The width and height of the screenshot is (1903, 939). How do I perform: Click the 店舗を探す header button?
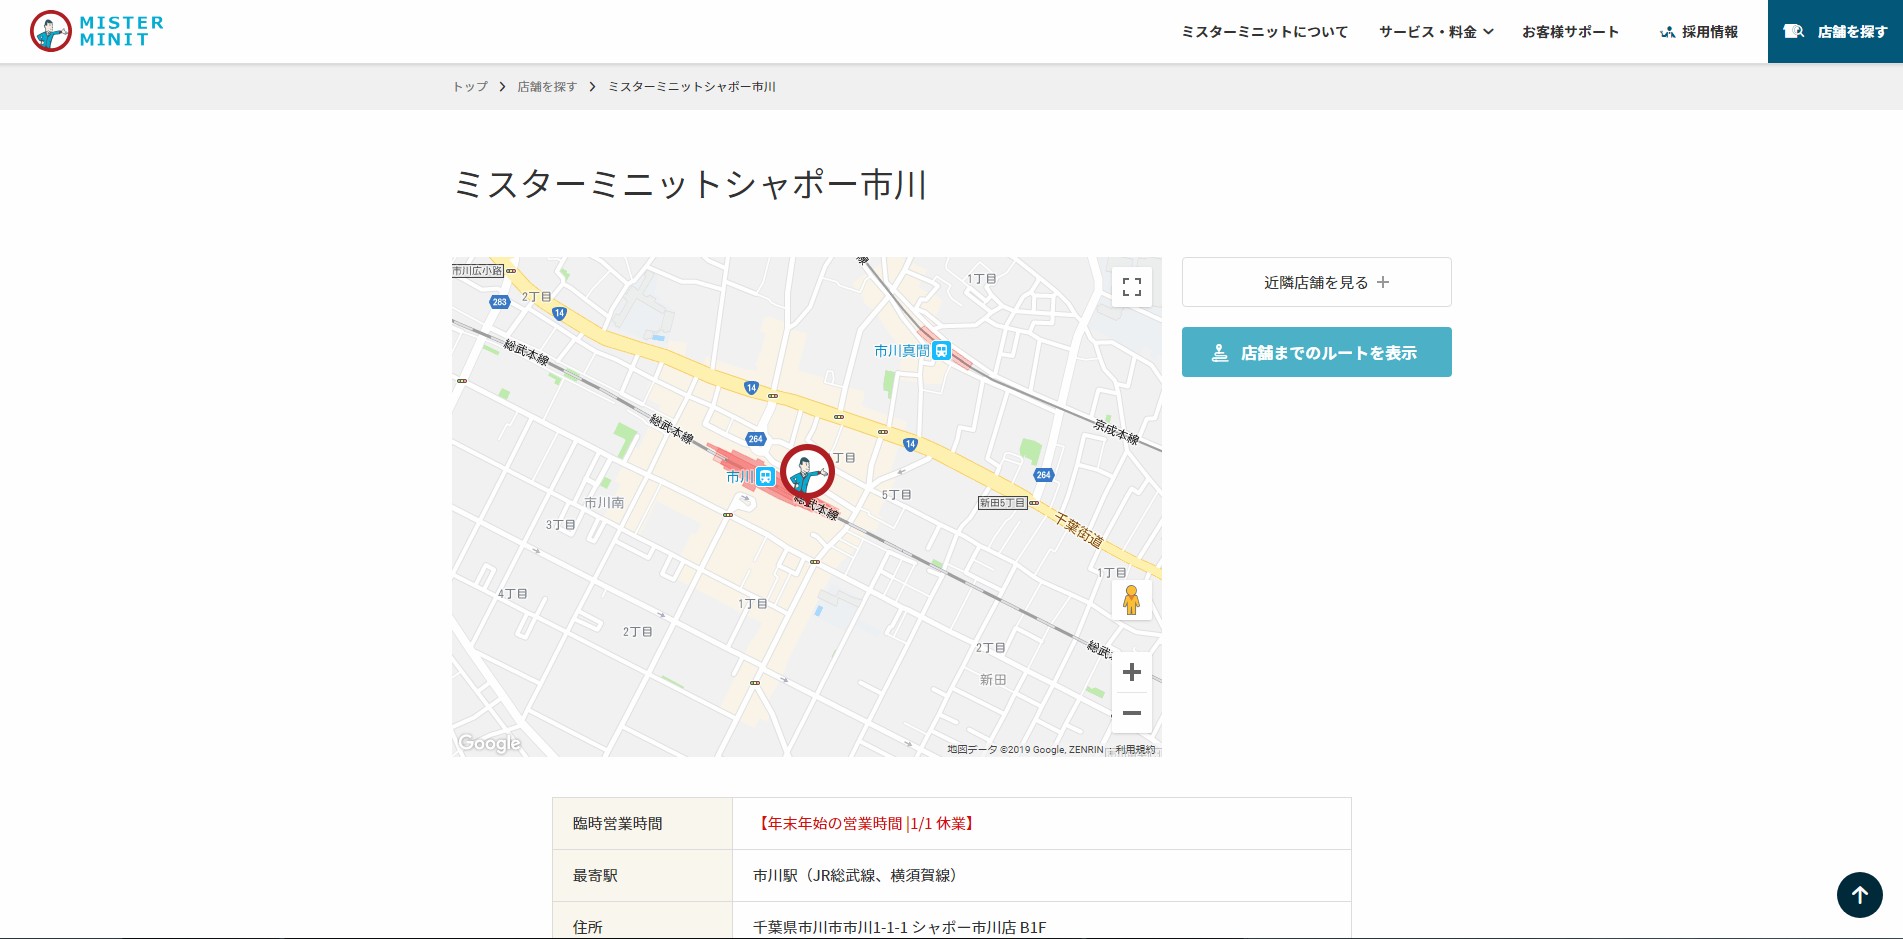pyautogui.click(x=1835, y=32)
